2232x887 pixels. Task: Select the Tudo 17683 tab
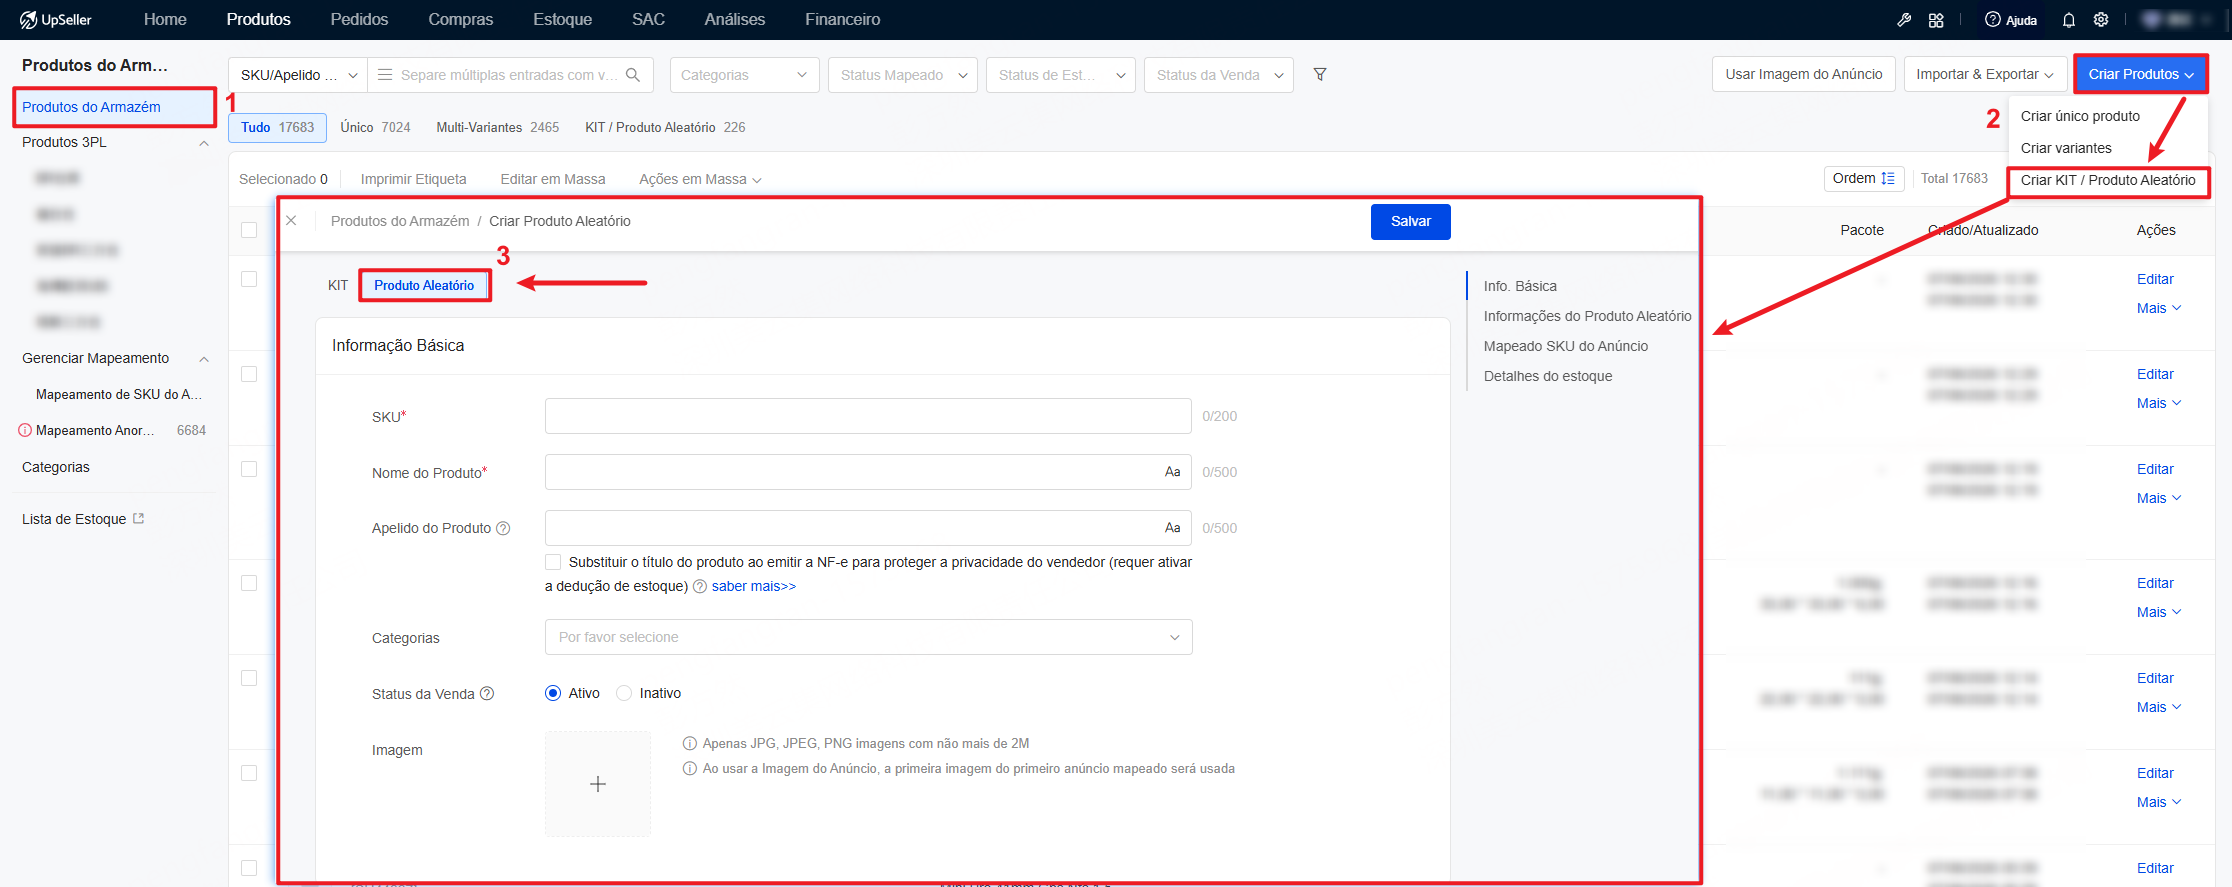click(277, 128)
